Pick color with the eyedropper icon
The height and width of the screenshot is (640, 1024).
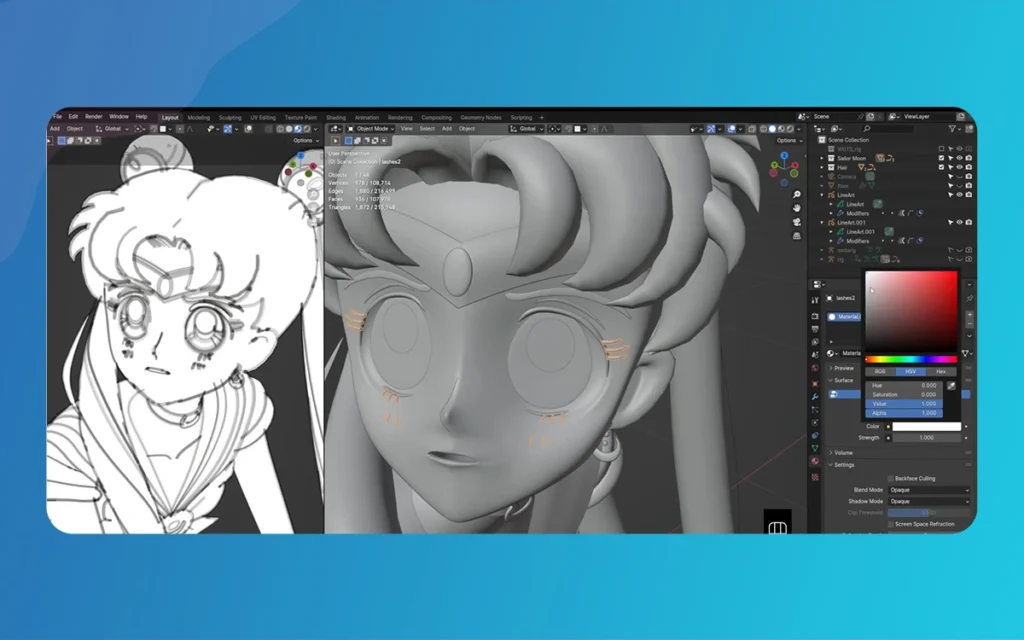[952, 386]
